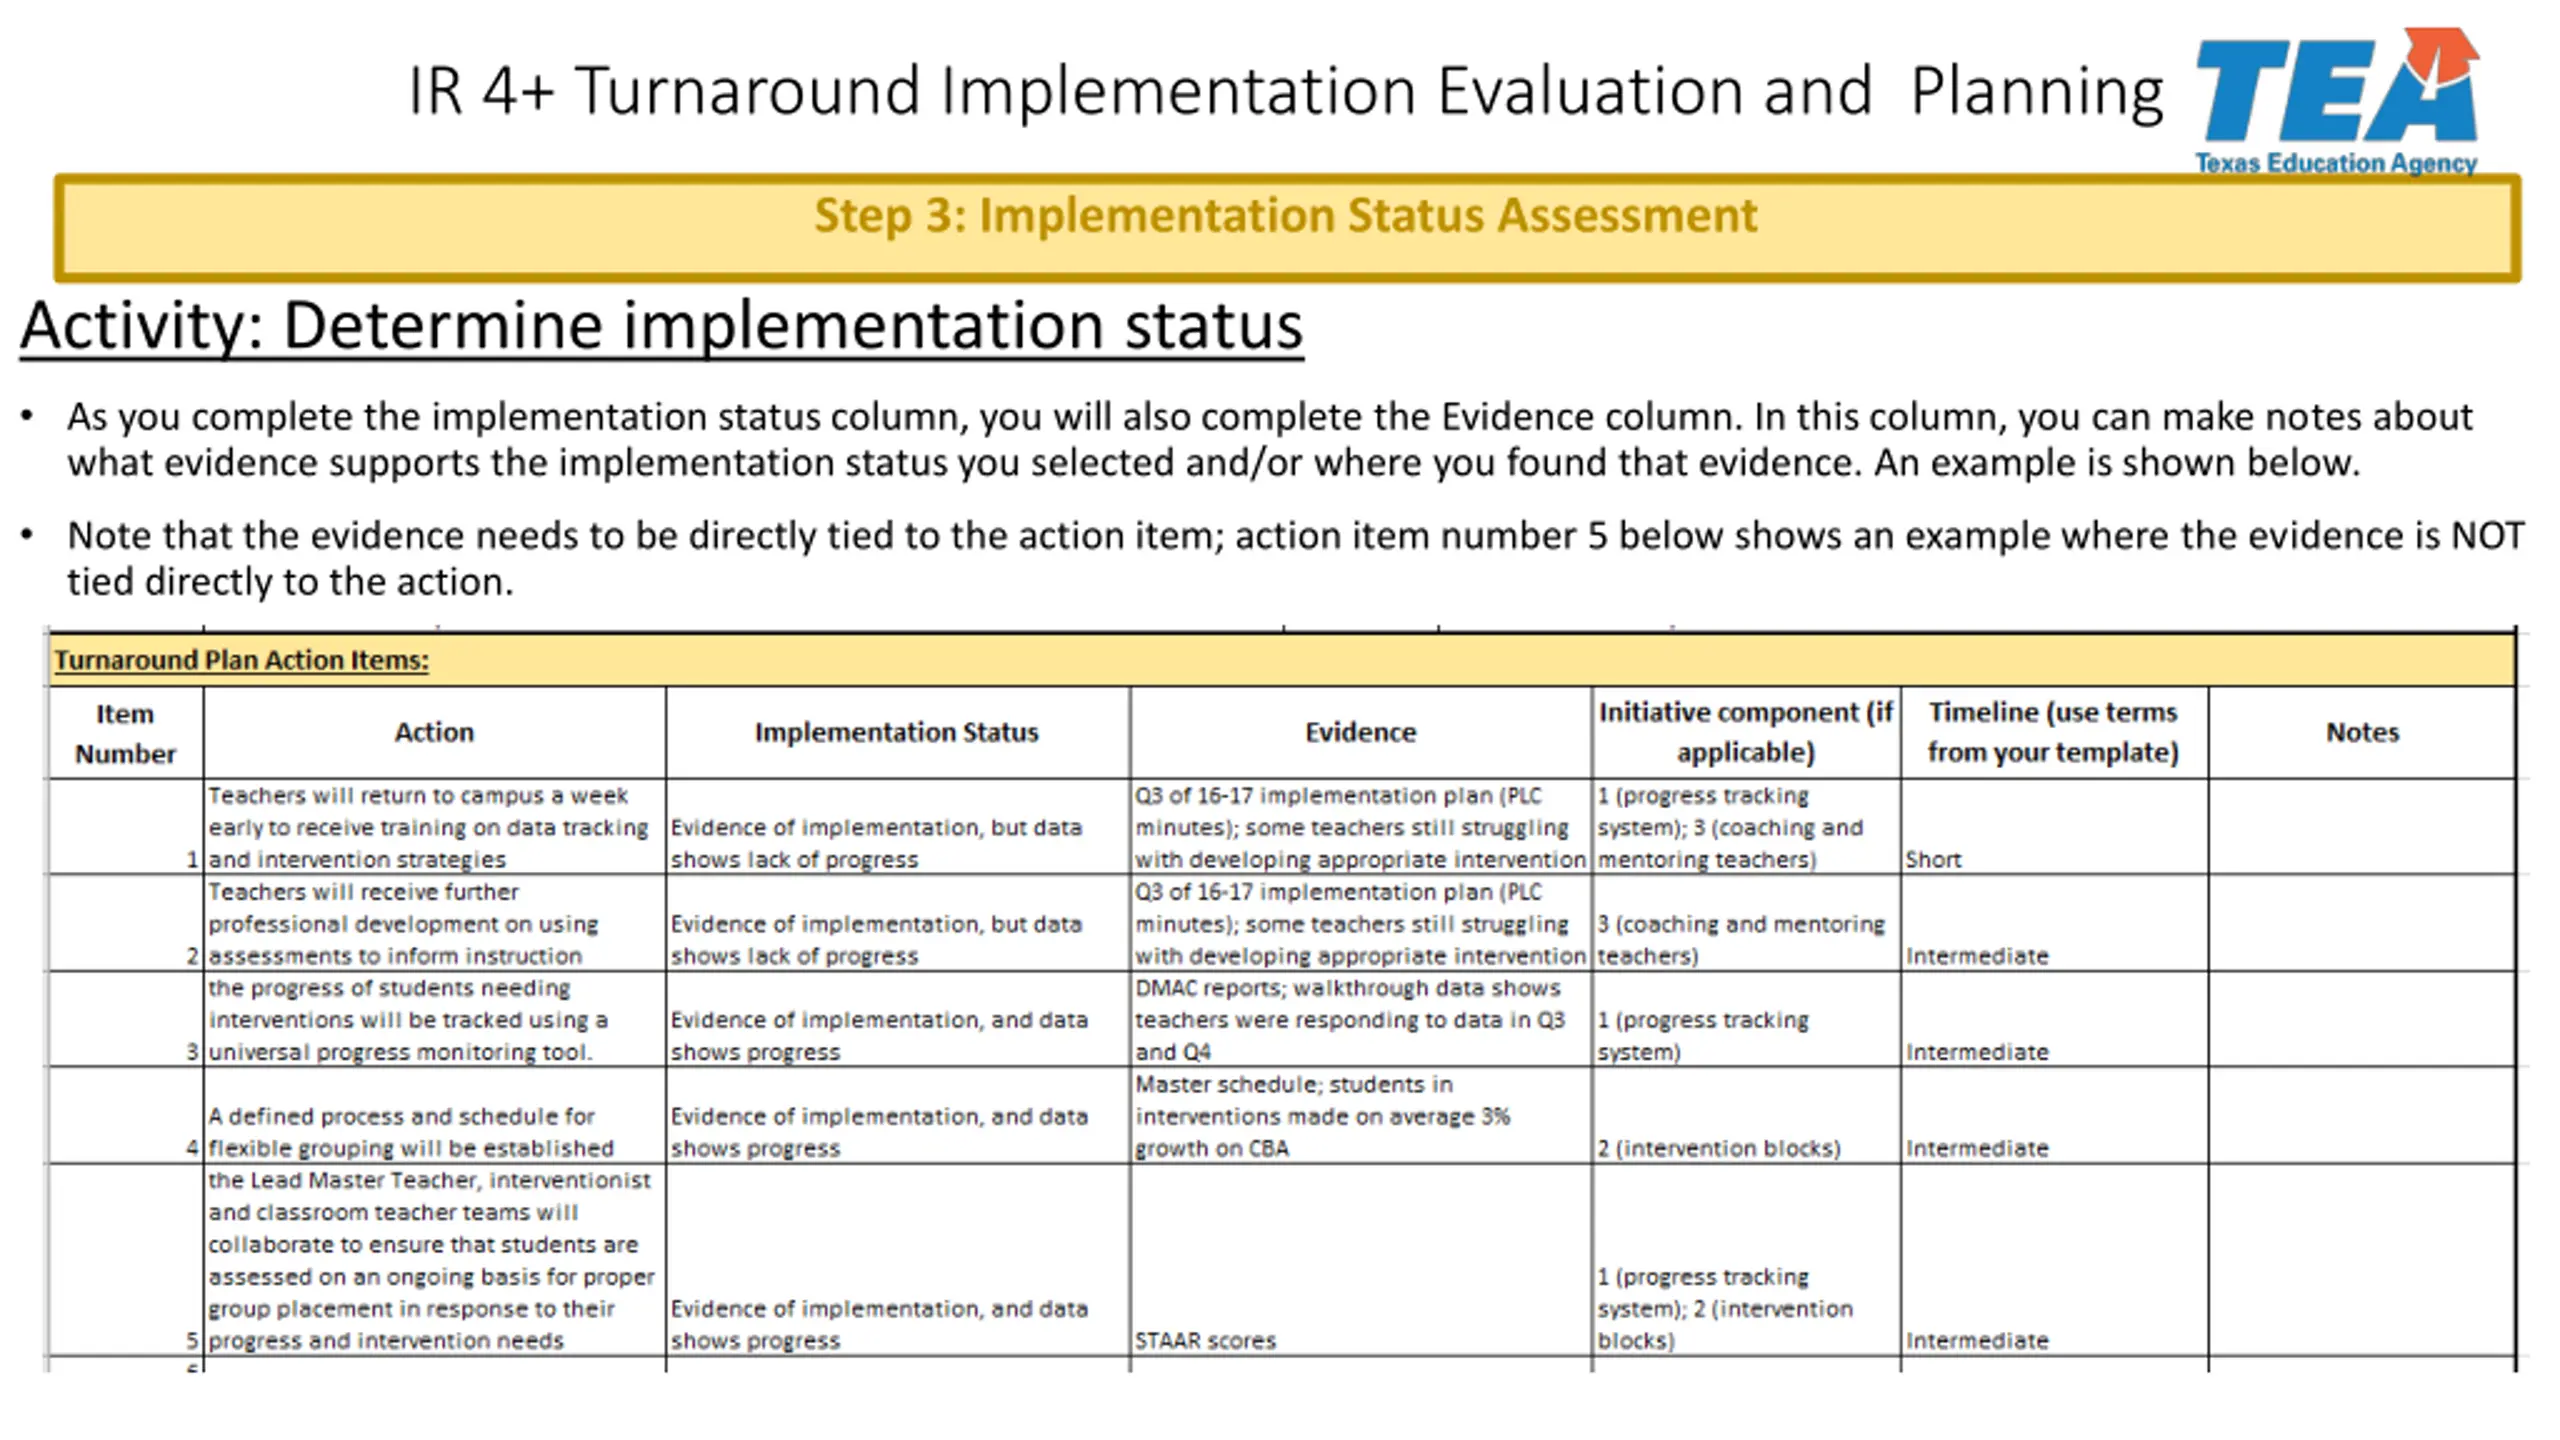Screen dimensions: 2560x1440
Task: Select item 2 evidence cell with PLC minutes
Action: pos(1360,923)
